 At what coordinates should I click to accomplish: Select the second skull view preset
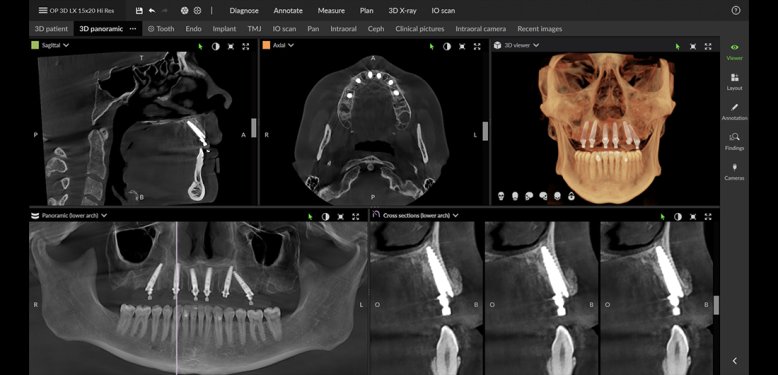[x=515, y=196]
